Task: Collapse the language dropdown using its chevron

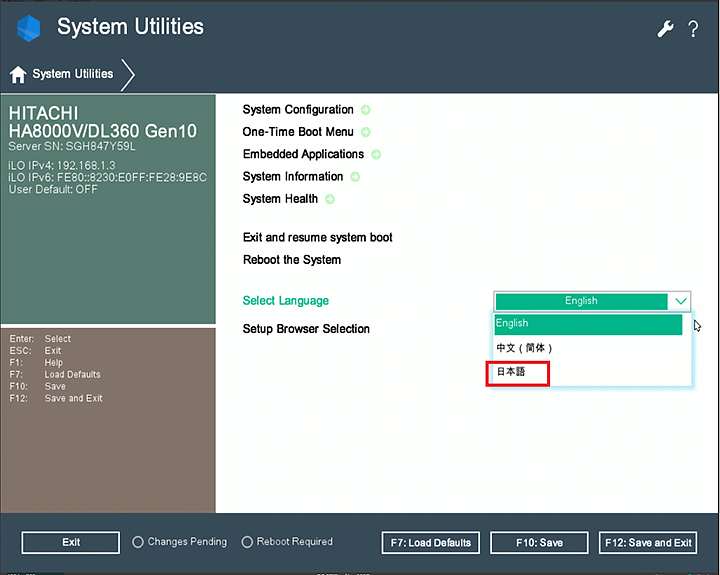Action: pos(681,301)
